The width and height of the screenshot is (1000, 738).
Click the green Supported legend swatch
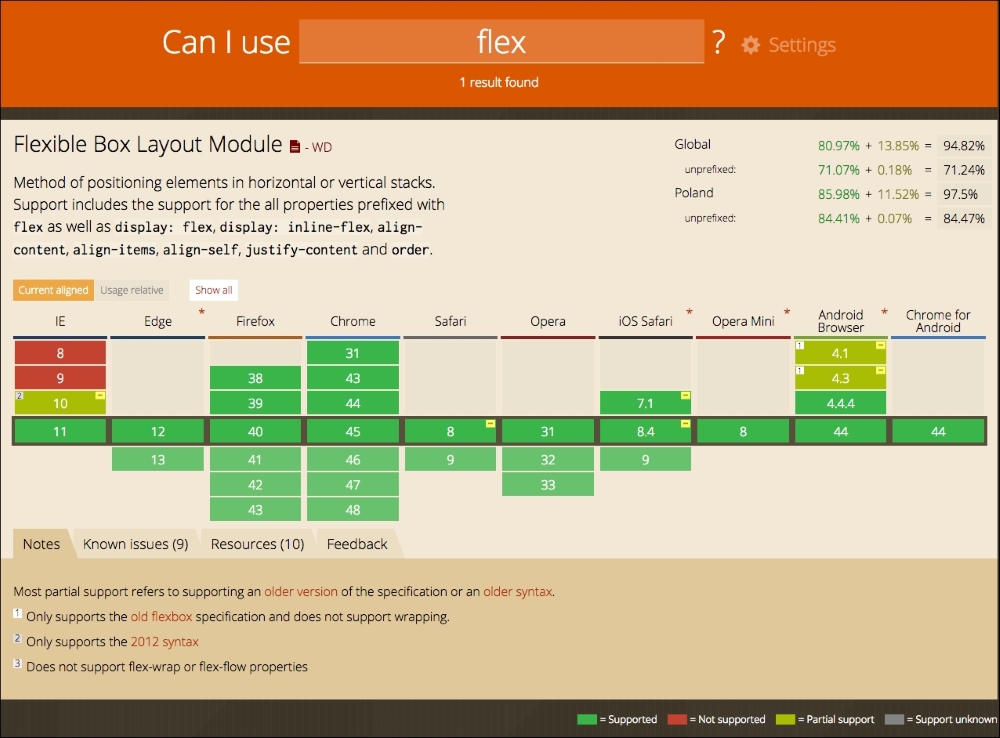[x=587, y=720]
